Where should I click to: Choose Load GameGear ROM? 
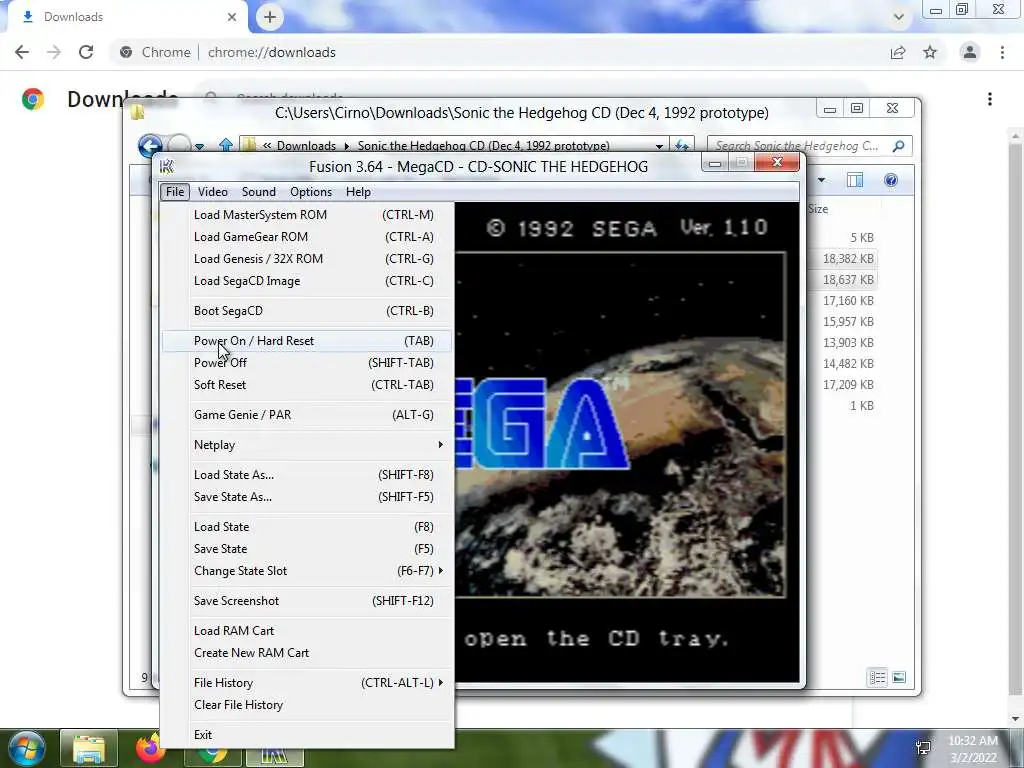point(307,237)
